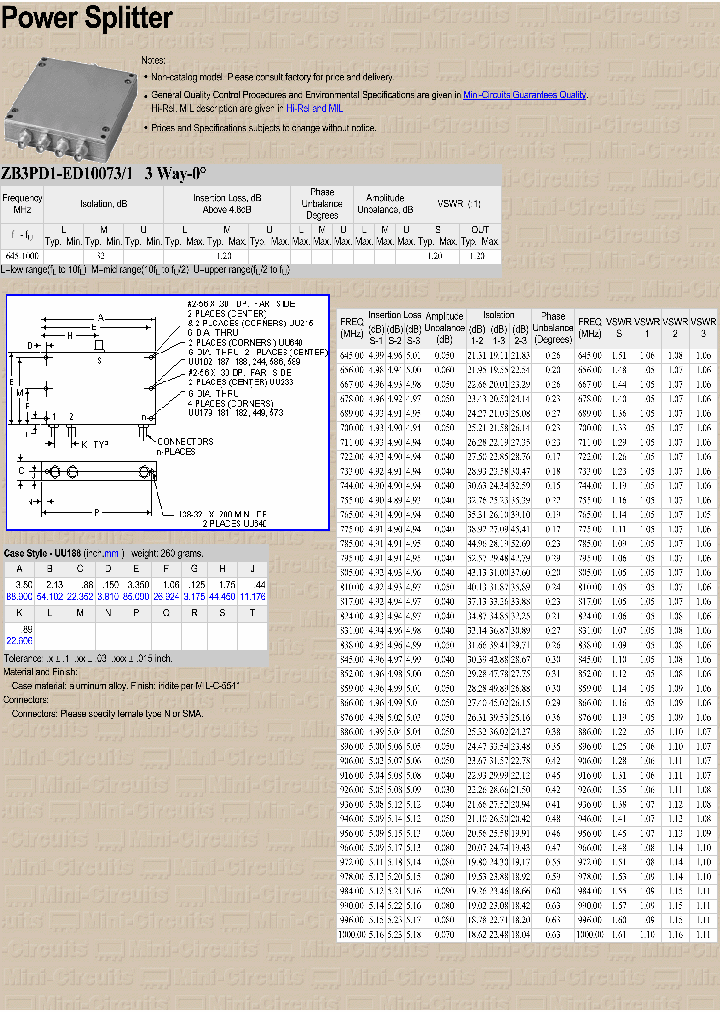Click the 'VSWR (:1)' spec header
The height and width of the screenshot is (1012, 720).
pos(459,204)
